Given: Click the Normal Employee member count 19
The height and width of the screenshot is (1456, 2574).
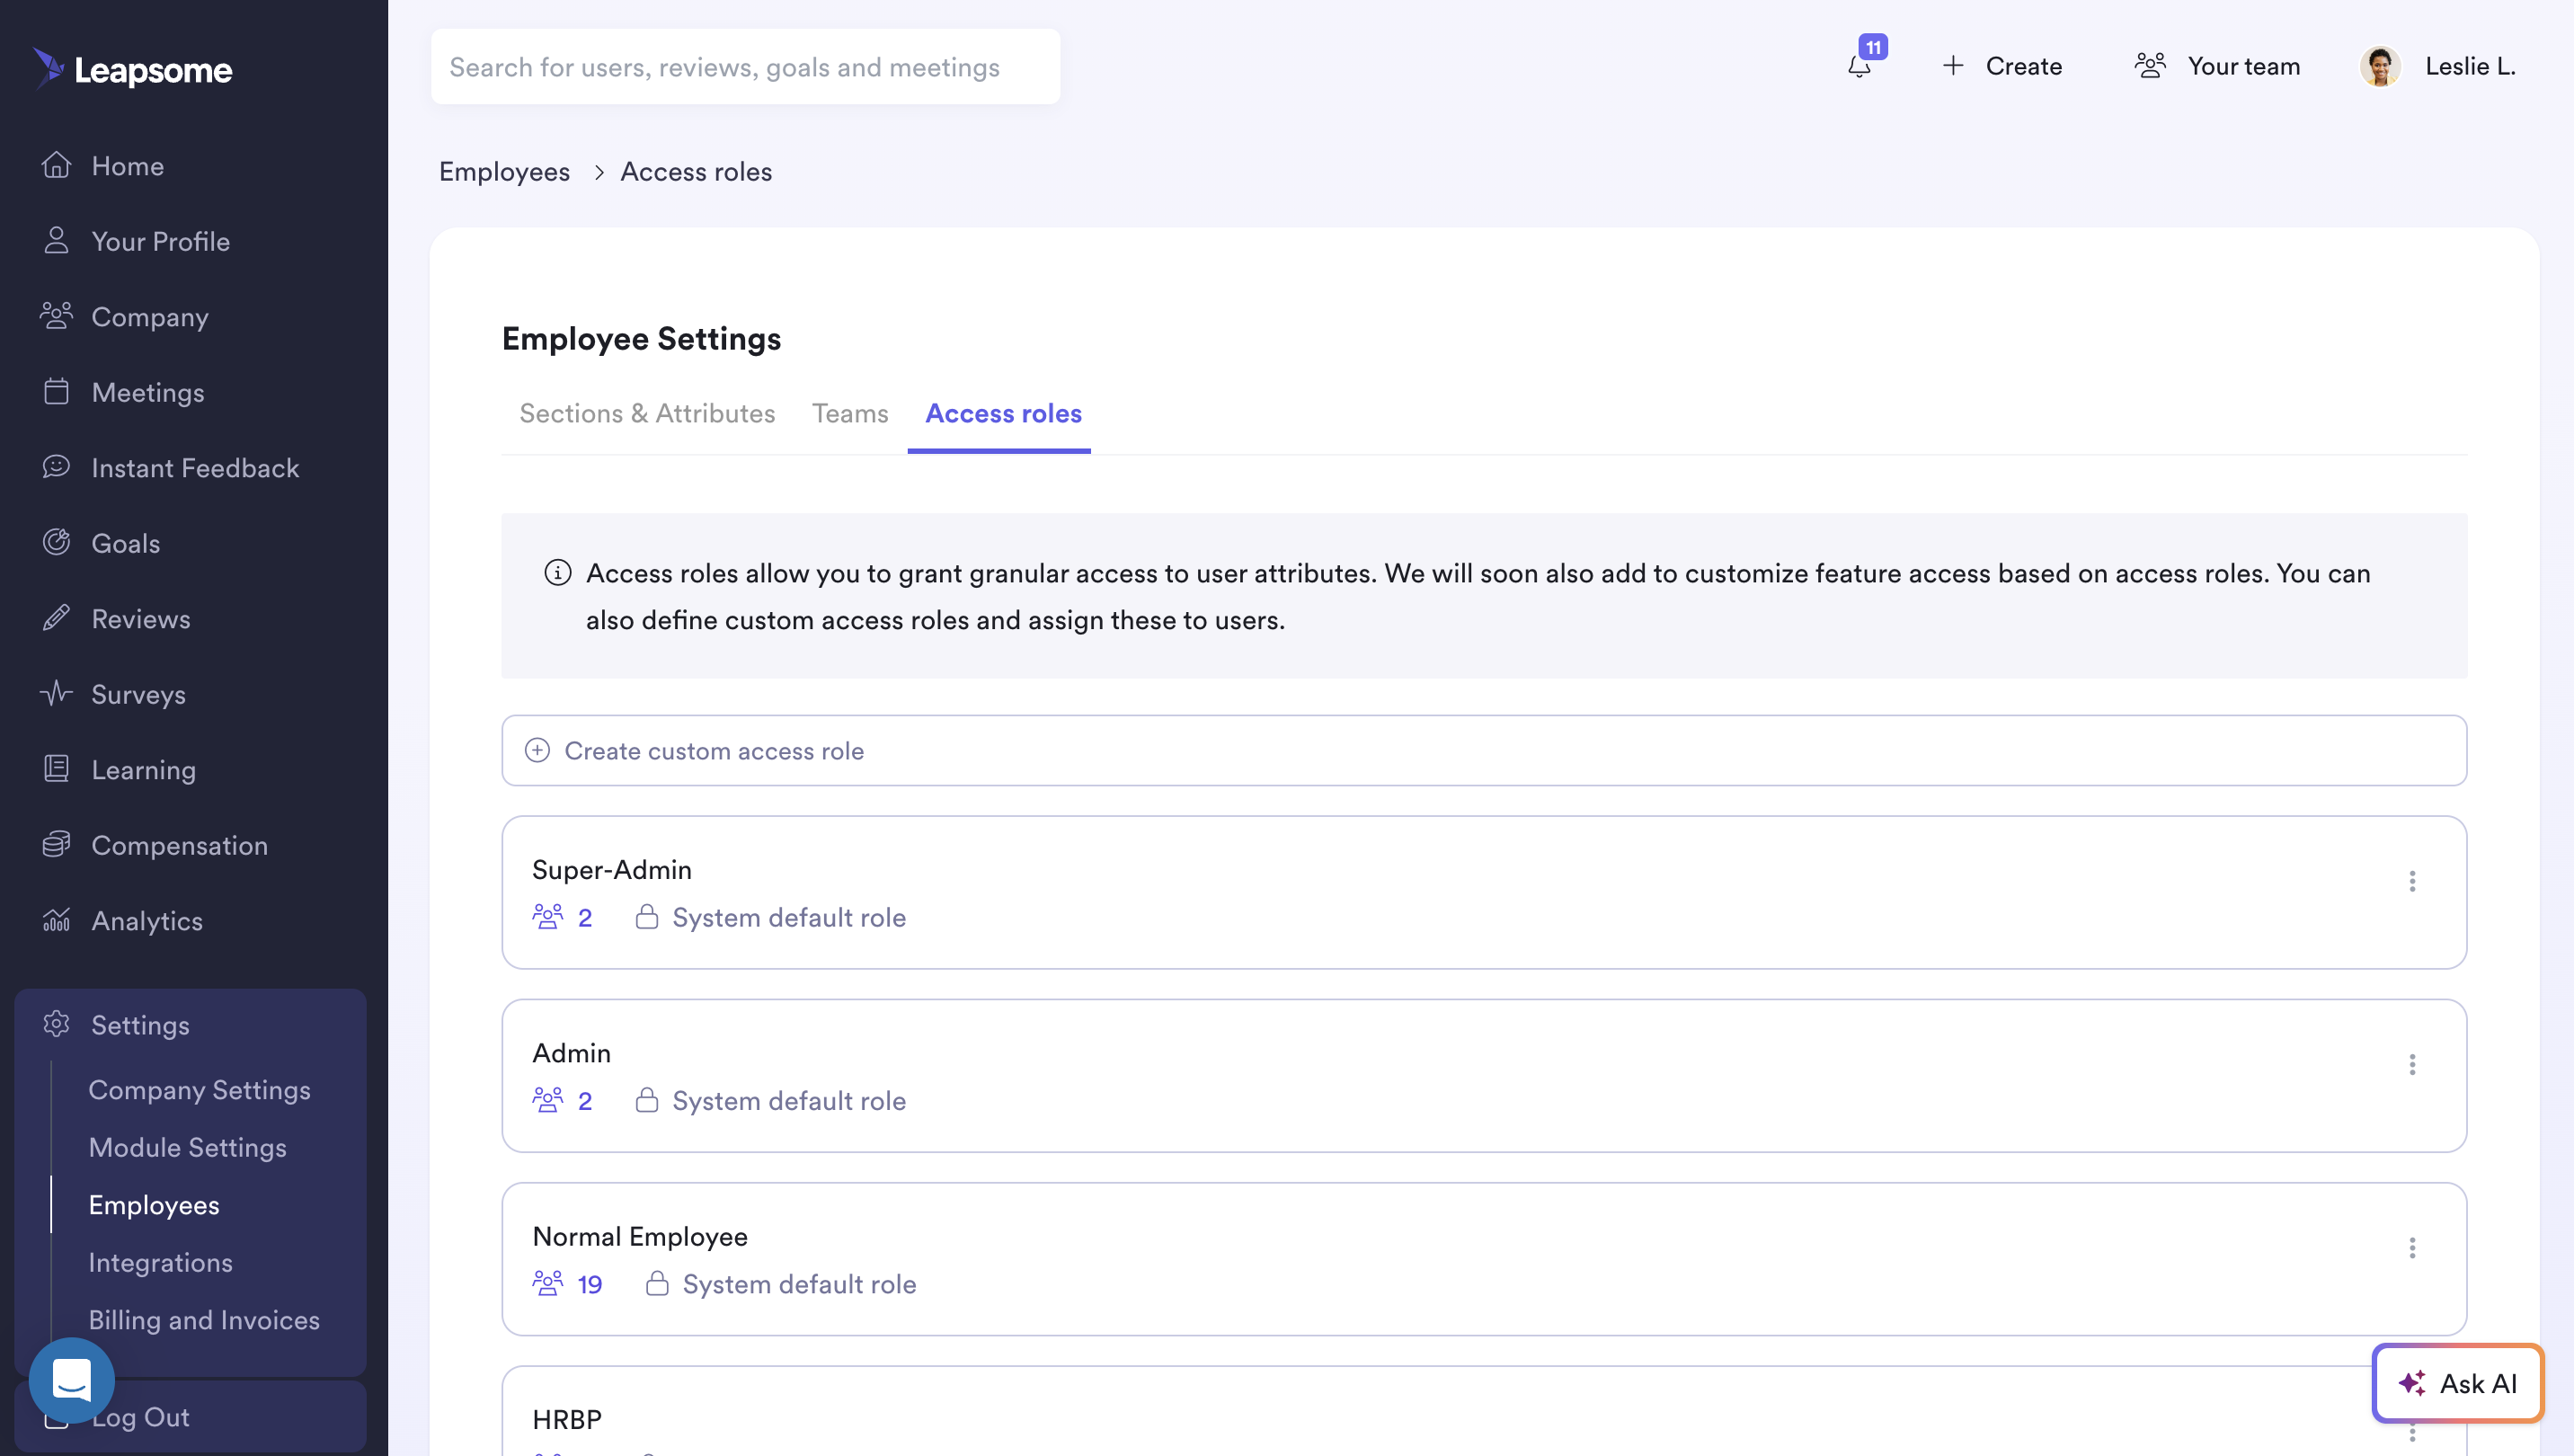Looking at the screenshot, I should (x=590, y=1283).
